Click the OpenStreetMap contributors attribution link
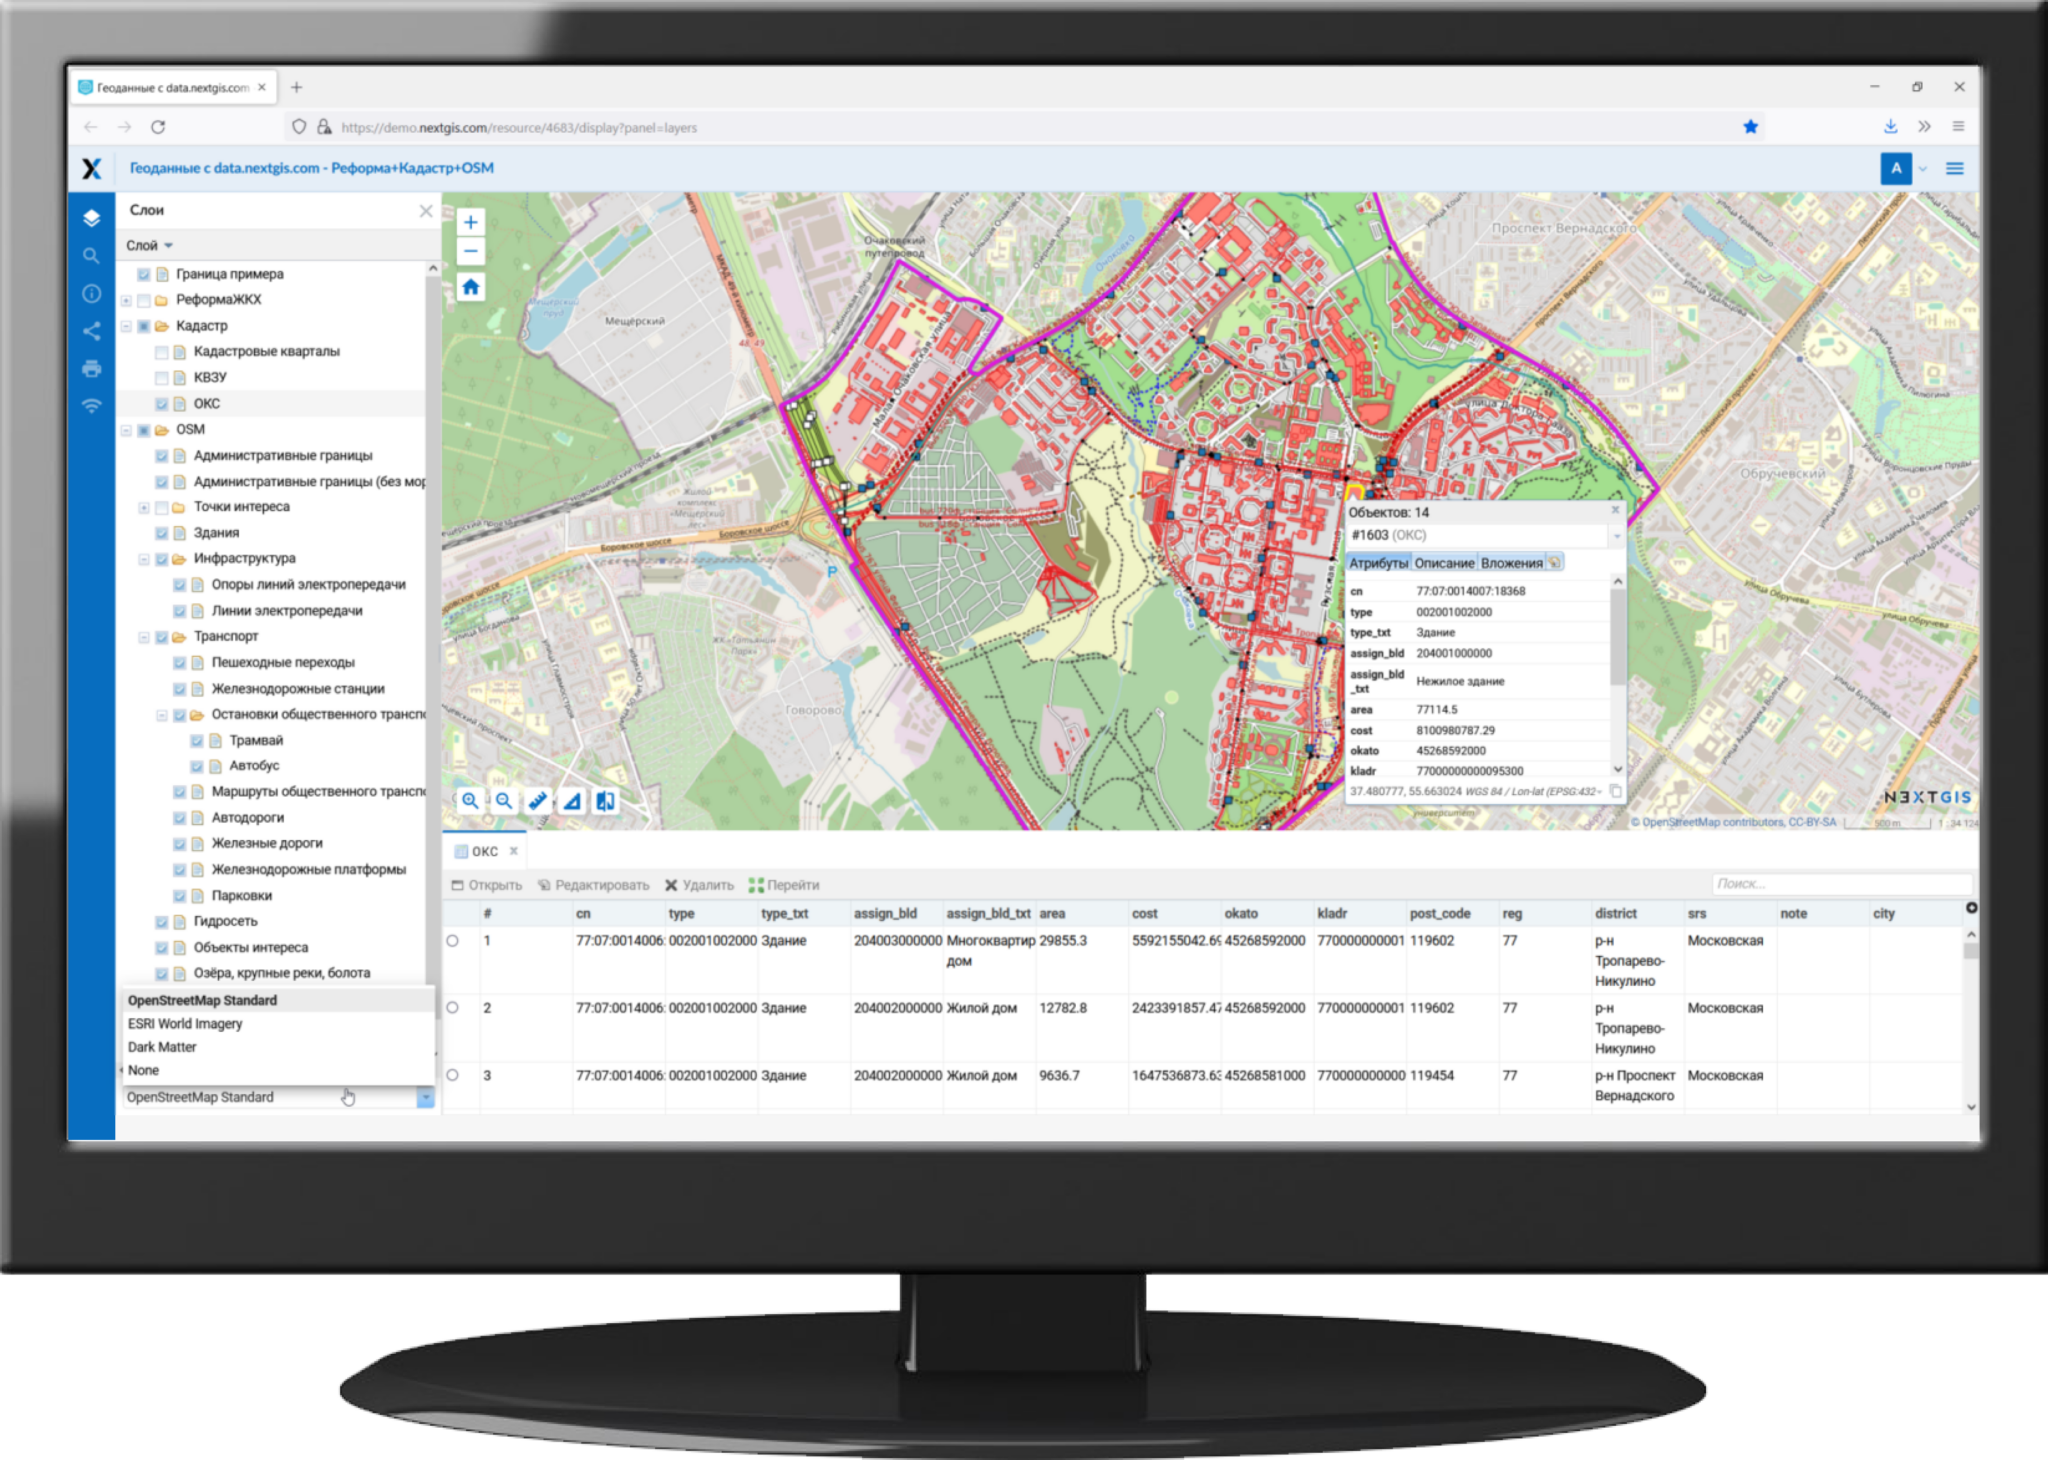The image size is (2048, 1460). 1738,822
